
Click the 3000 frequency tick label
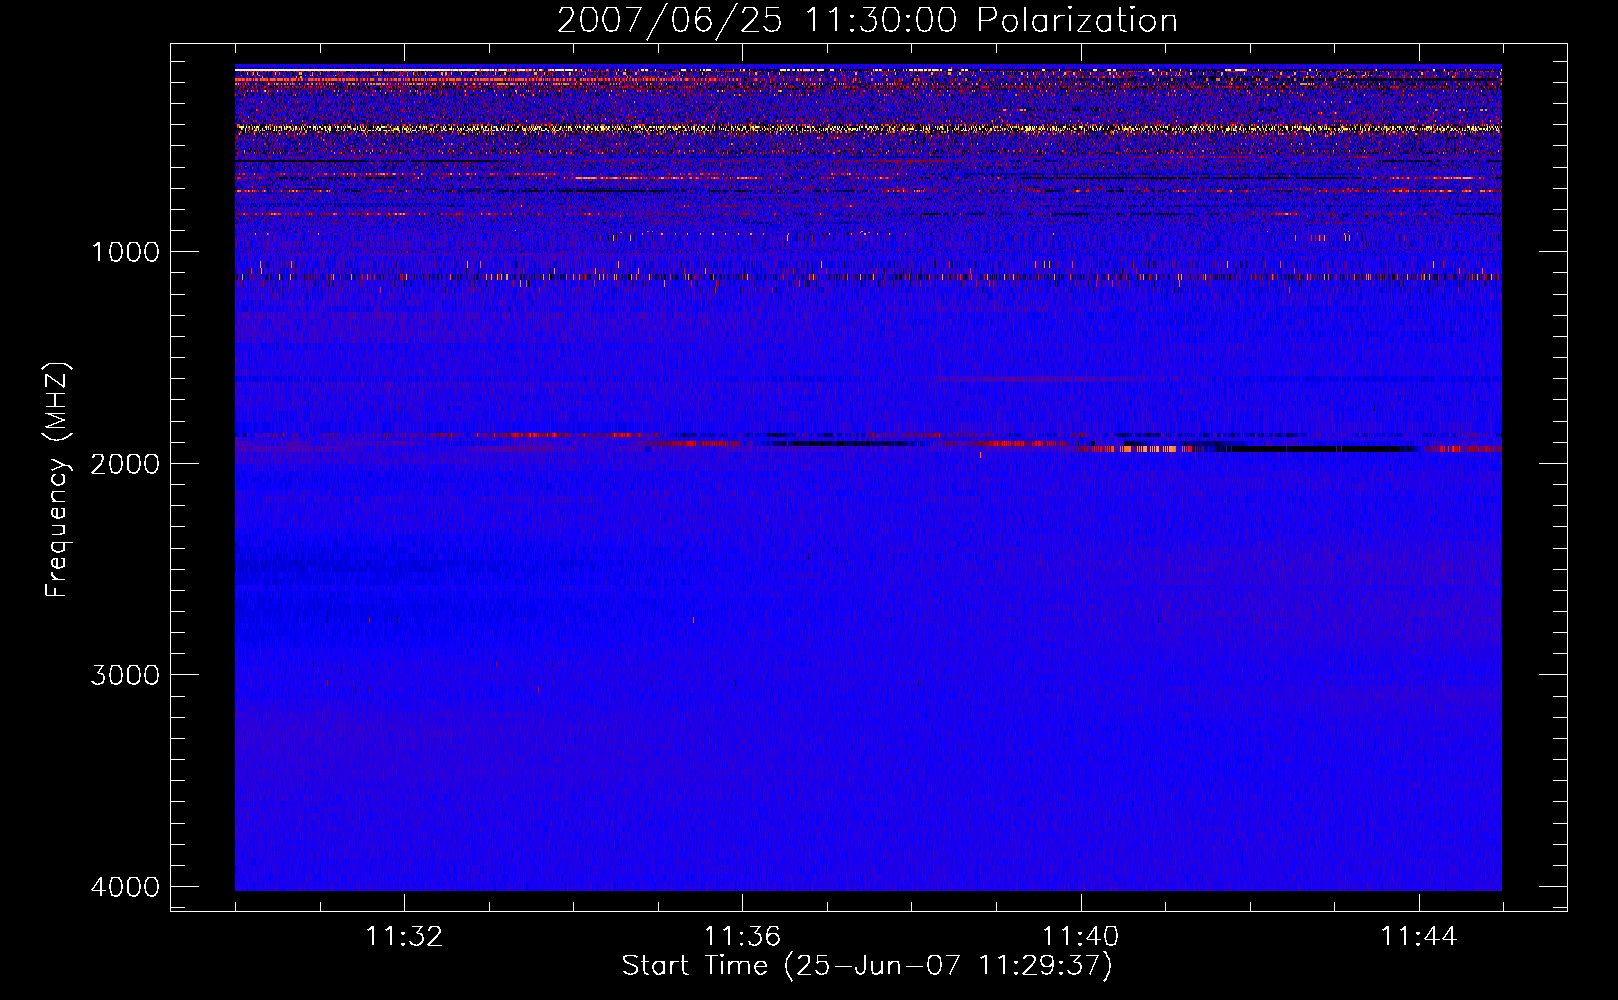125,674
